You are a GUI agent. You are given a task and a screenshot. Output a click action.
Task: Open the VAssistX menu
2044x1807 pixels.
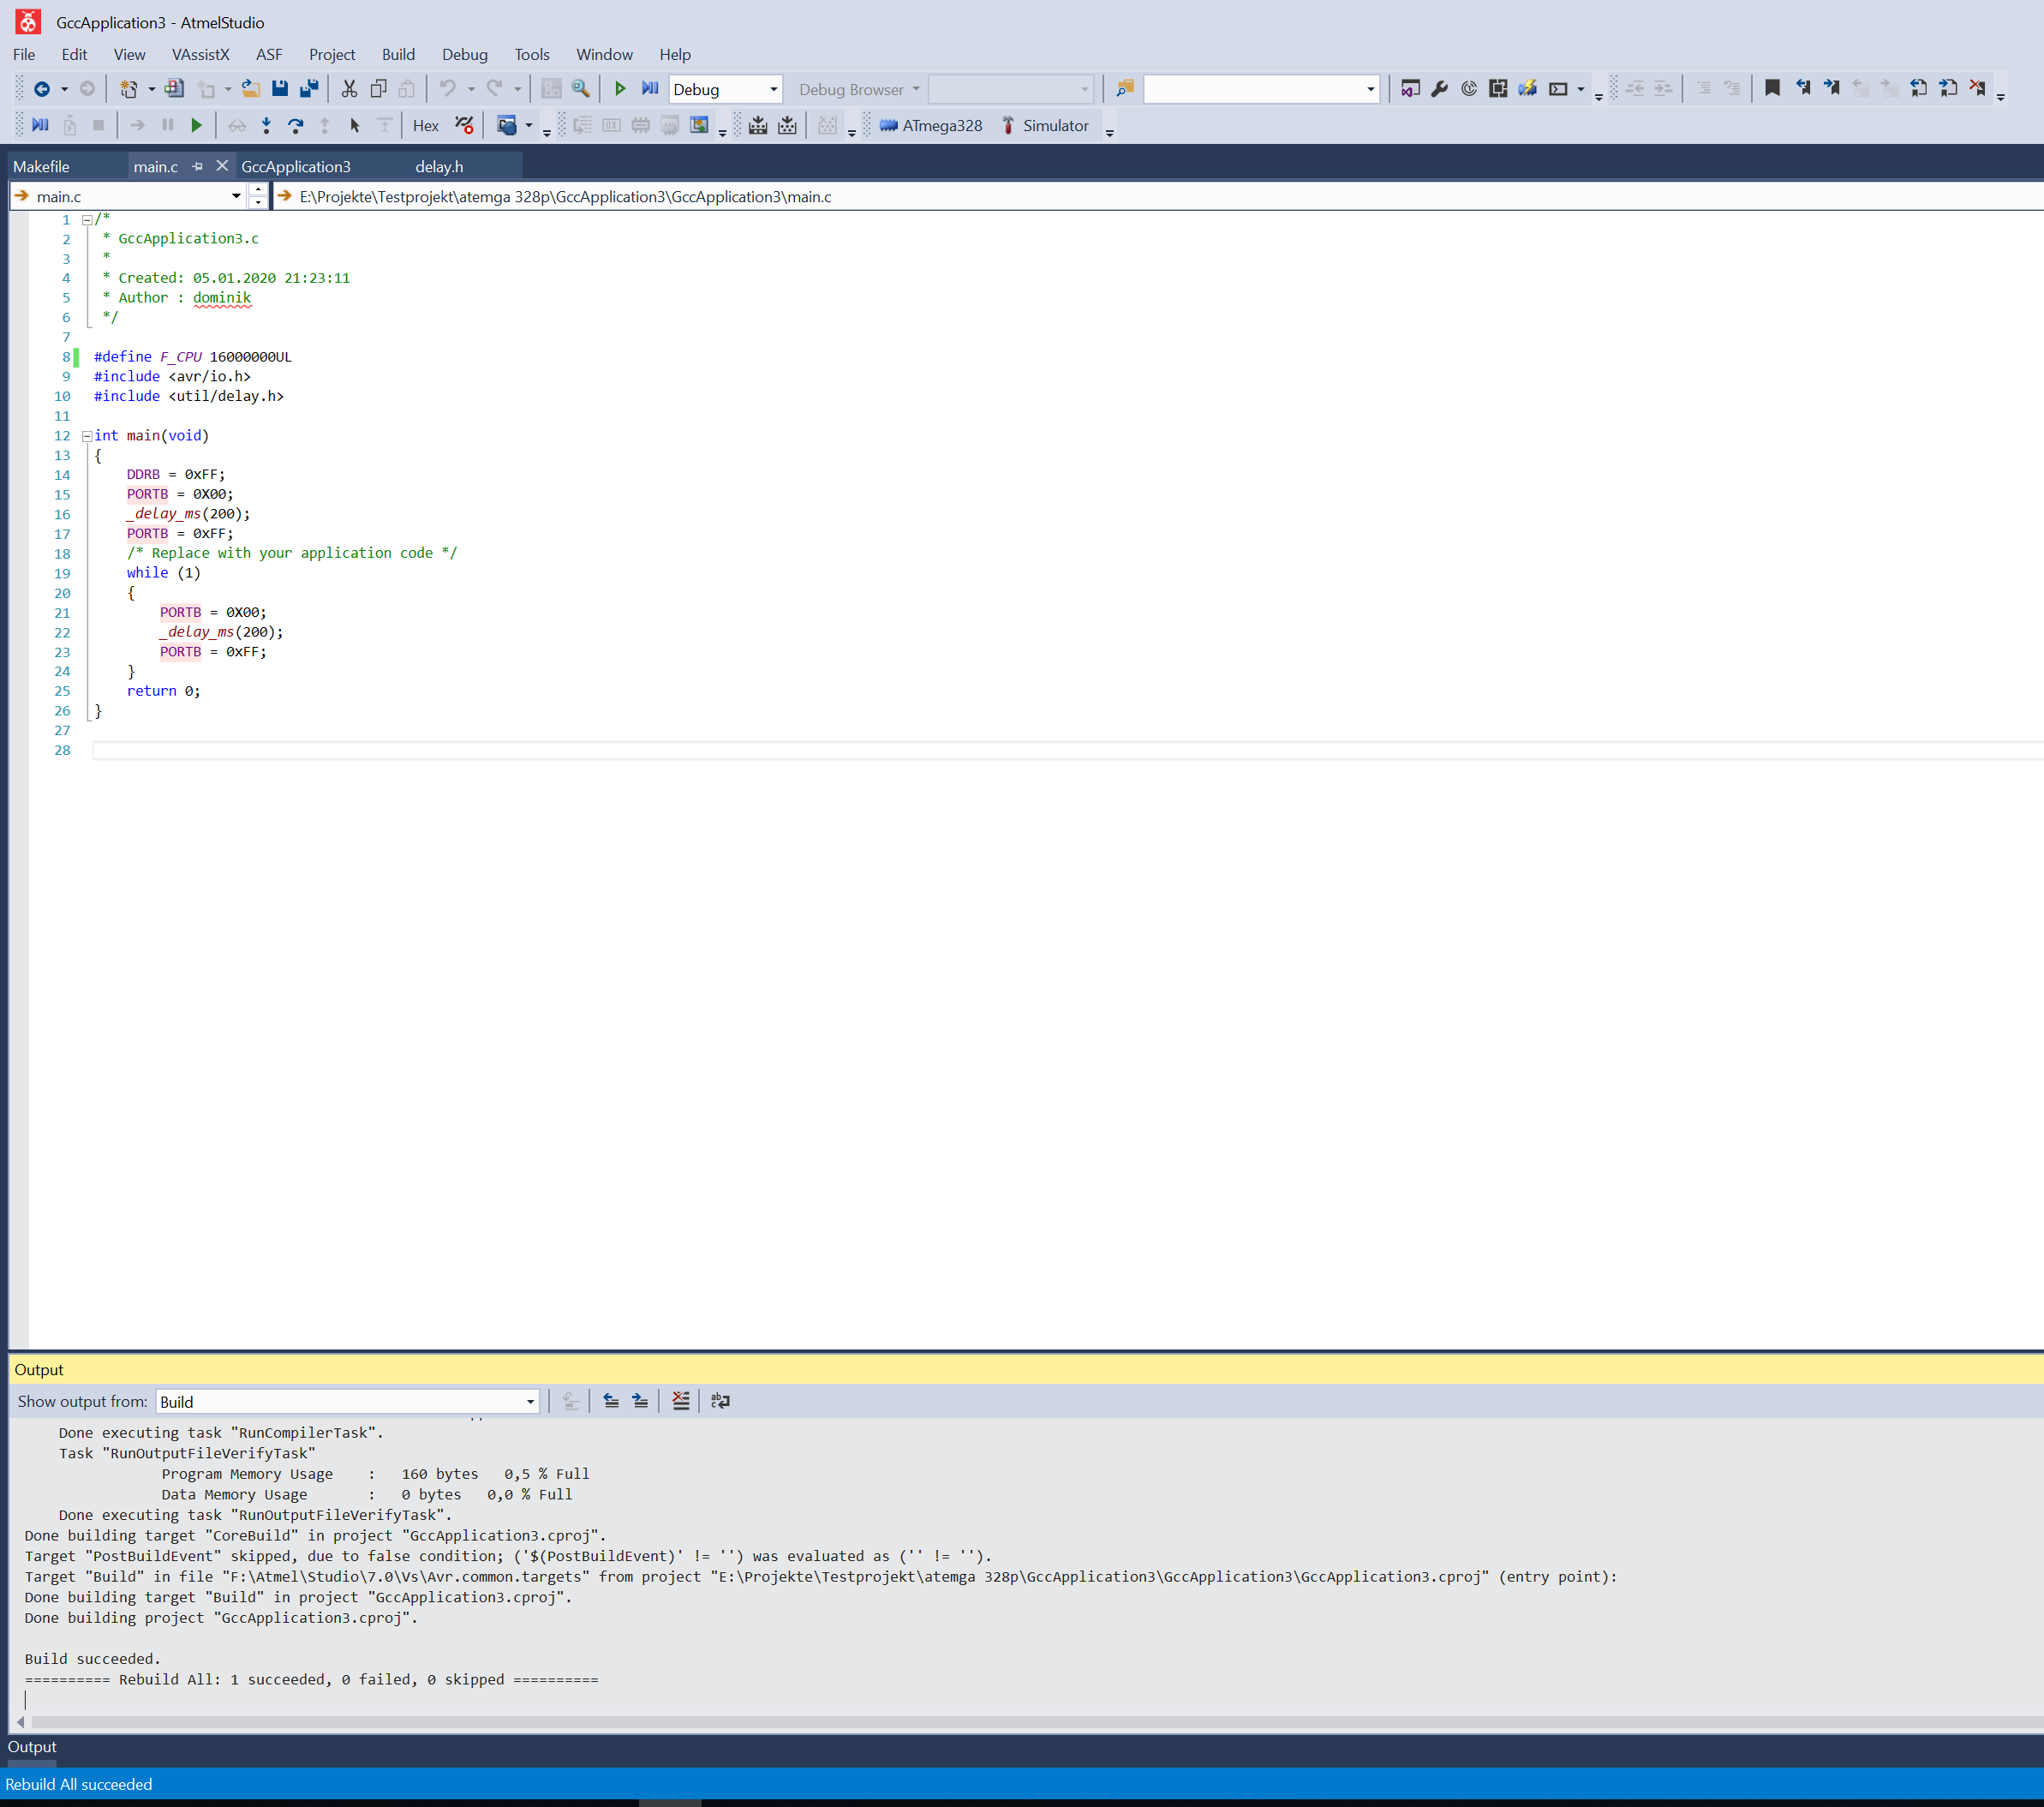[200, 54]
